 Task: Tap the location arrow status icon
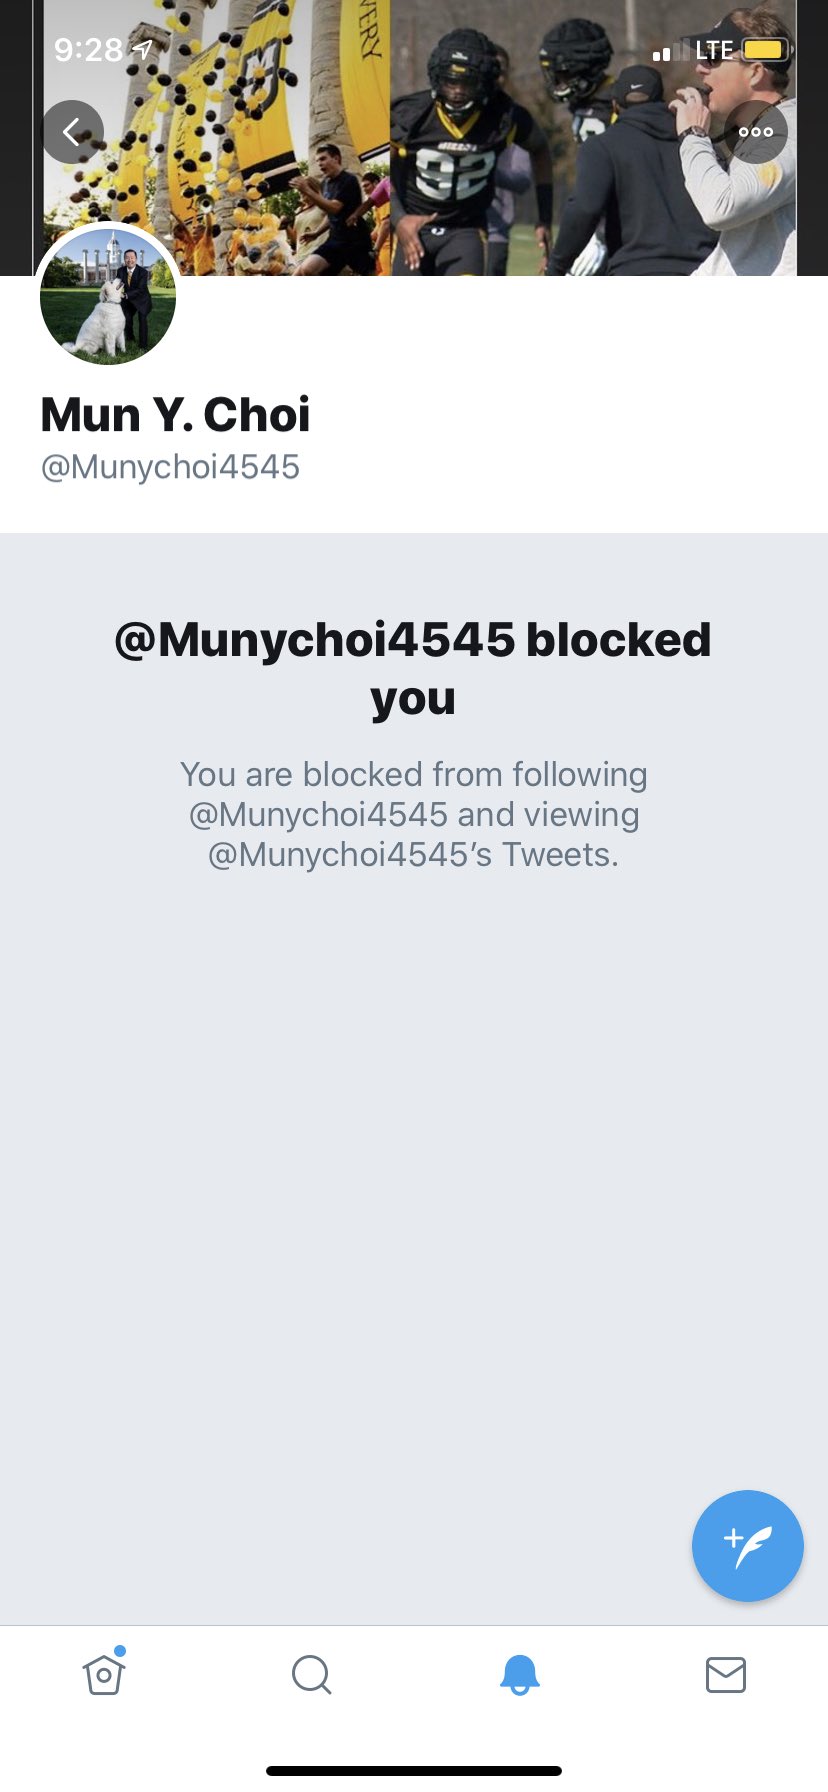[144, 49]
